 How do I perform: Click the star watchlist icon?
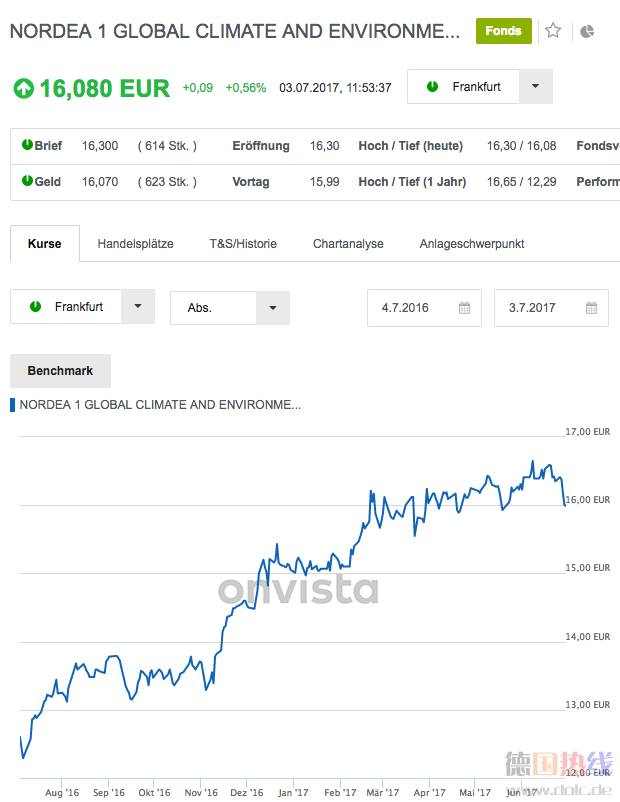point(553,31)
